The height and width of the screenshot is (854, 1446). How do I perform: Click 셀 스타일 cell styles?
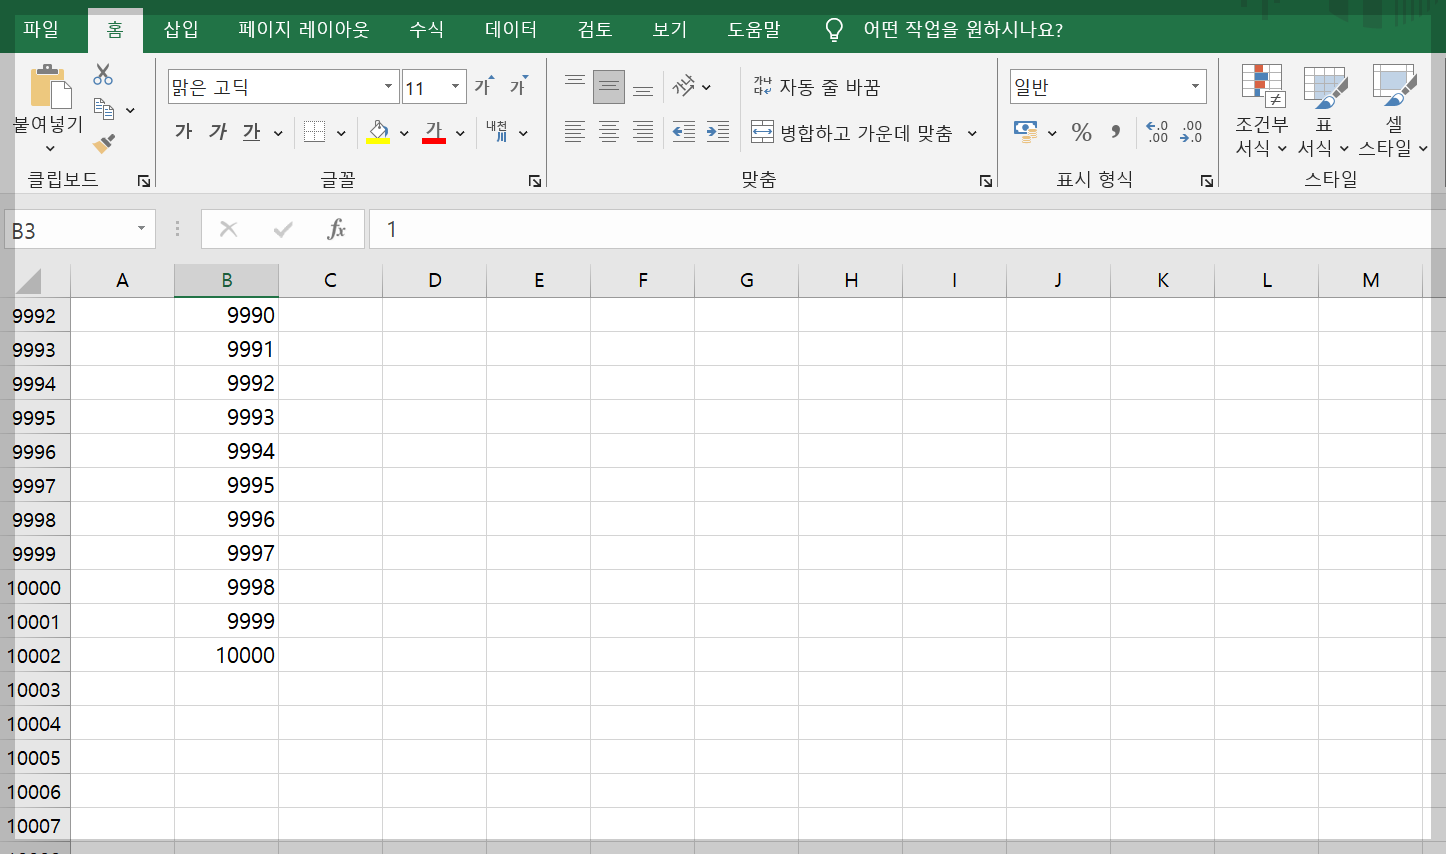[x=1394, y=110]
